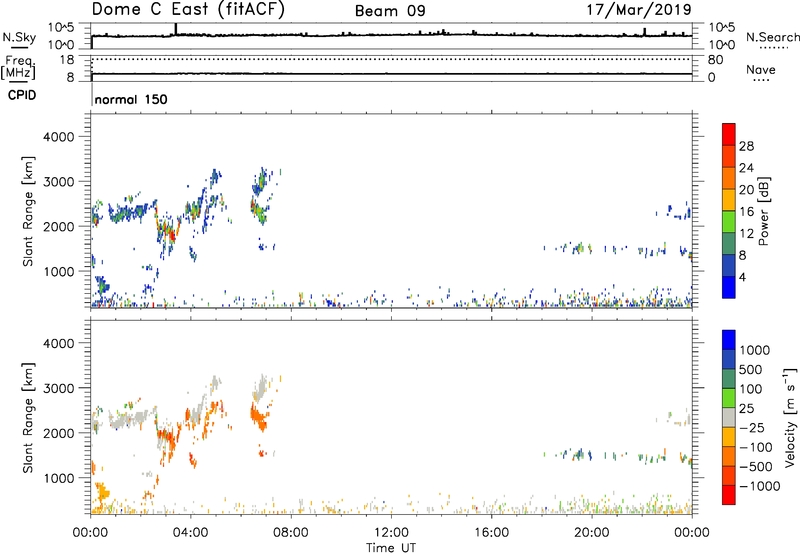Viewport: 800px width, 554px height.
Task: Click the "500" label on the Velocity colorbar
Action: 751,370
